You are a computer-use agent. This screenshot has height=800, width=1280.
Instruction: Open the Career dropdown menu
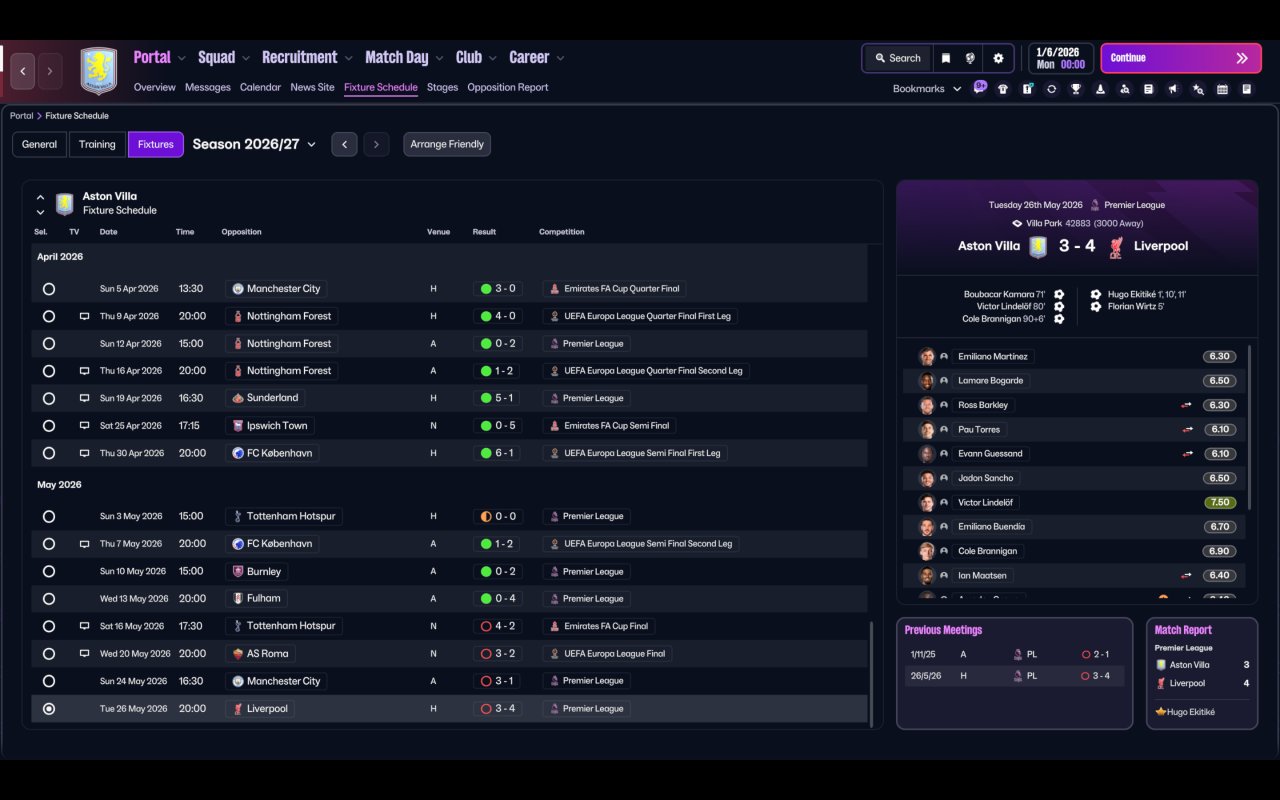pos(537,58)
